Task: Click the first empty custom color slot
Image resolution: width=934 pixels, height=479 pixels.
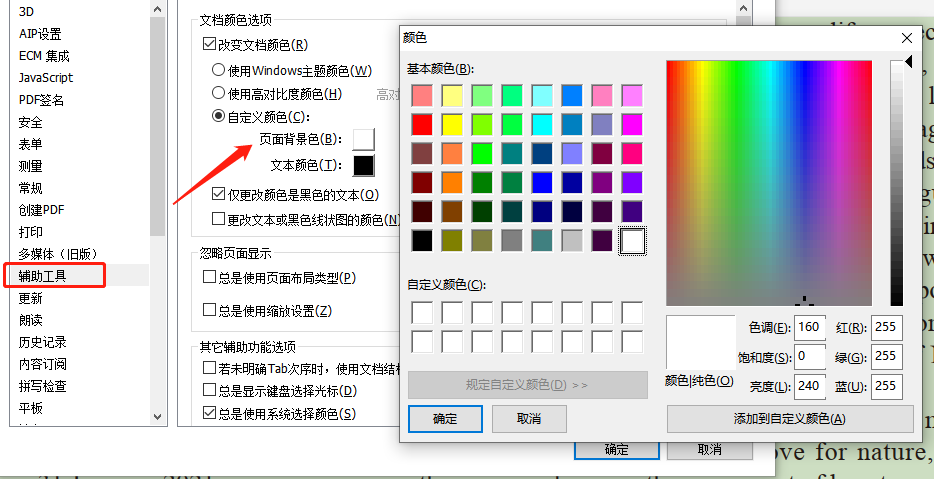Action: click(422, 312)
